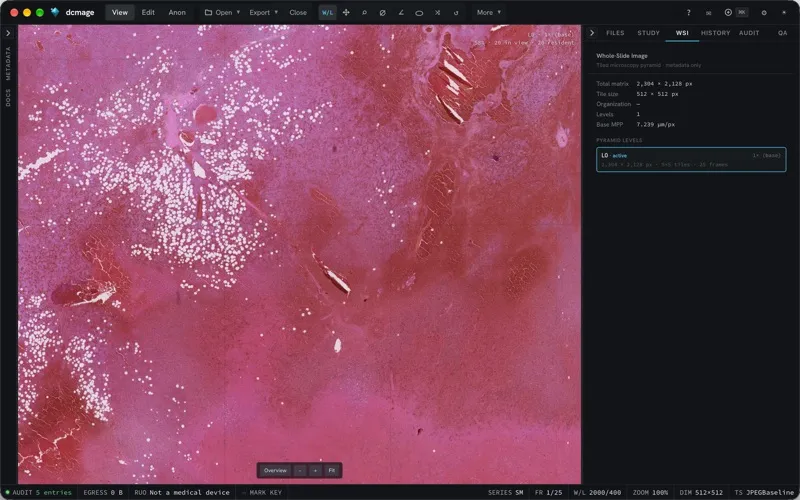This screenshot has width=800, height=500.
Task: Click the Close button in the toolbar
Action: pos(298,13)
